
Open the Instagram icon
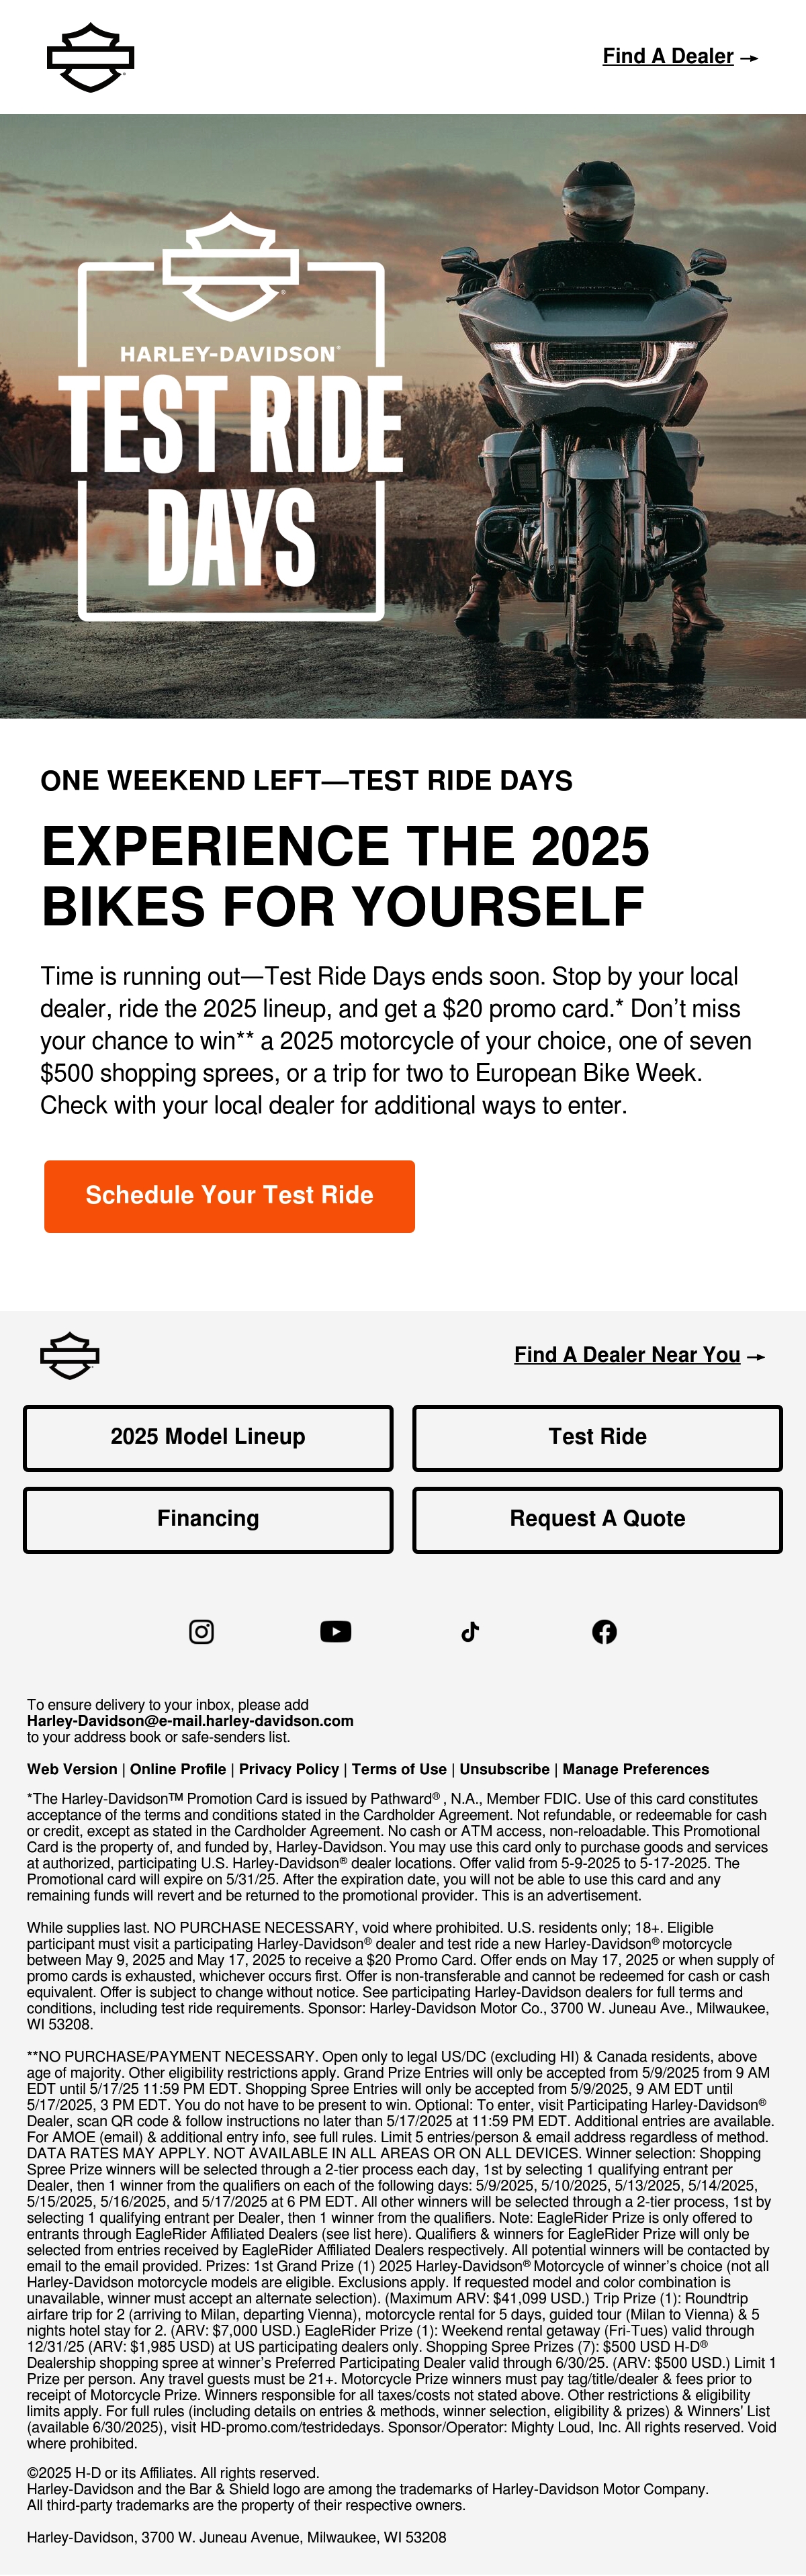[201, 1631]
